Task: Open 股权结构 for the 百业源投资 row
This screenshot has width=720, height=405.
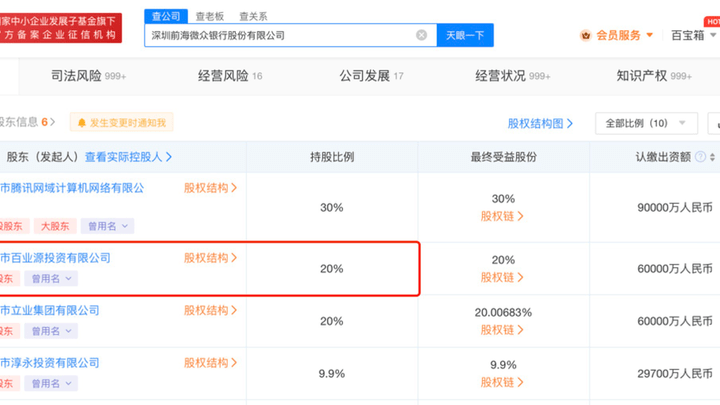Action: 210,258
